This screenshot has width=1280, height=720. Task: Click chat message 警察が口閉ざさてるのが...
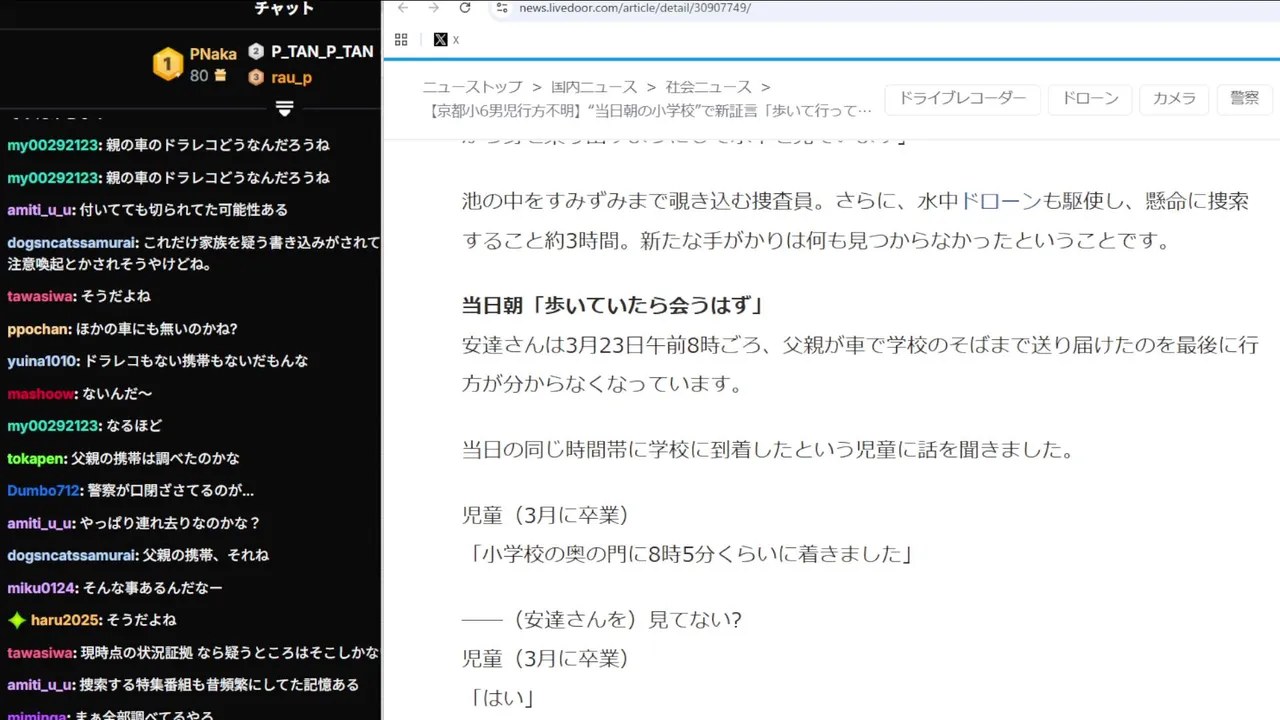point(171,491)
